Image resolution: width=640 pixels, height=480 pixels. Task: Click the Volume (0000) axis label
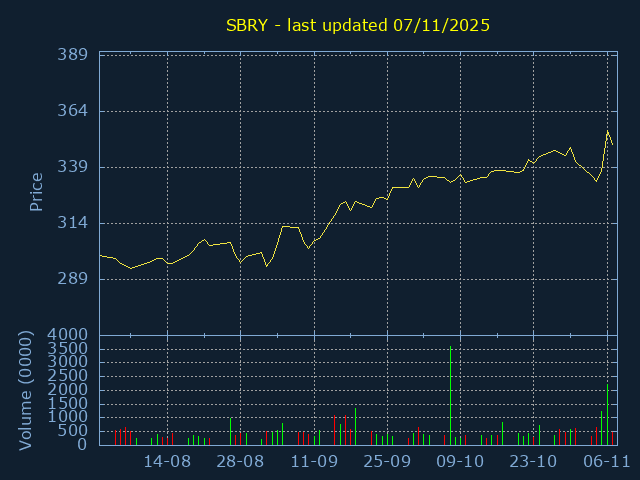[26, 390]
